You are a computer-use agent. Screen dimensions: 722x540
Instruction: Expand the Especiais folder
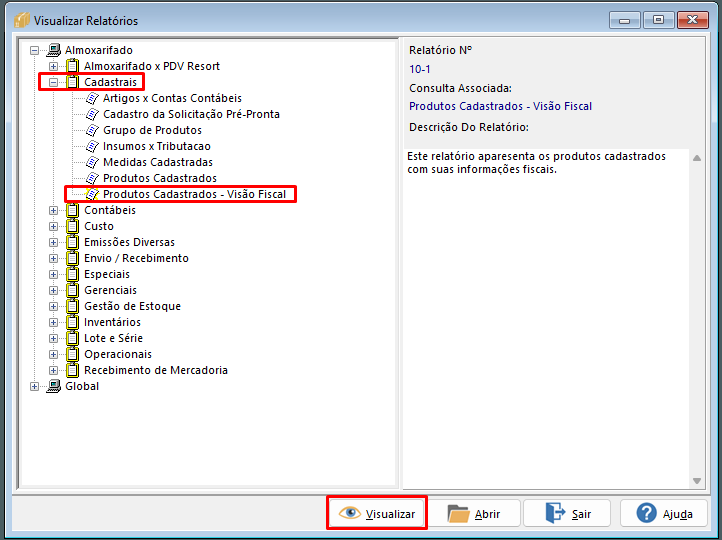(x=53, y=274)
